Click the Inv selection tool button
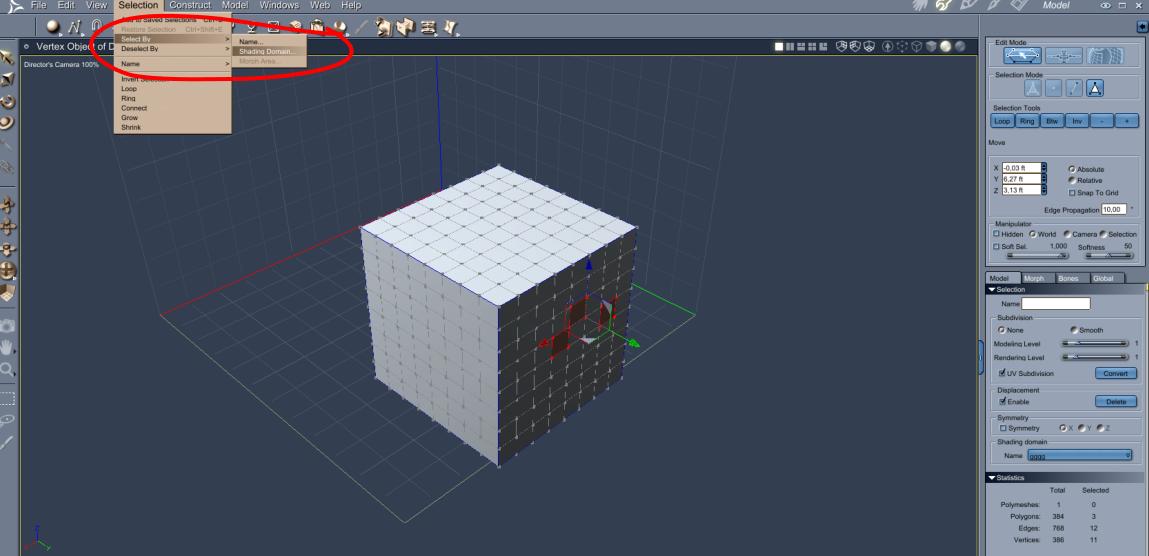 [1076, 121]
